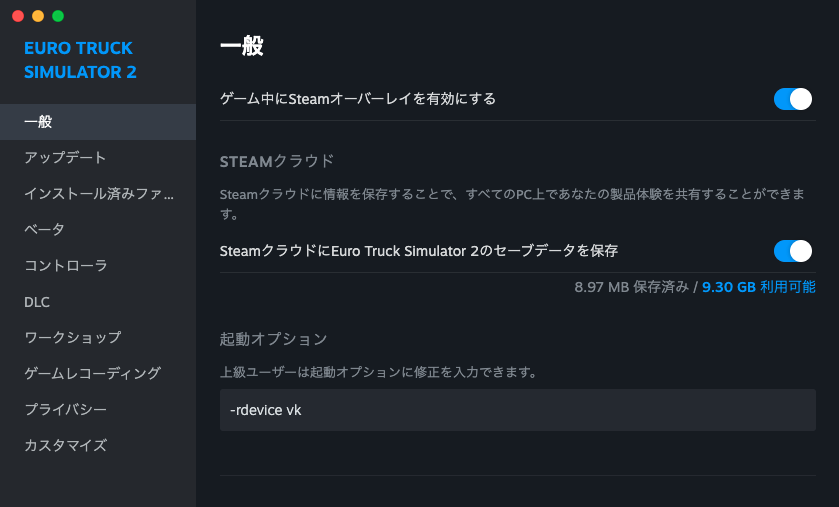
Task: Click the 9.30 GB 利用可能 storage link
Action: tap(759, 287)
